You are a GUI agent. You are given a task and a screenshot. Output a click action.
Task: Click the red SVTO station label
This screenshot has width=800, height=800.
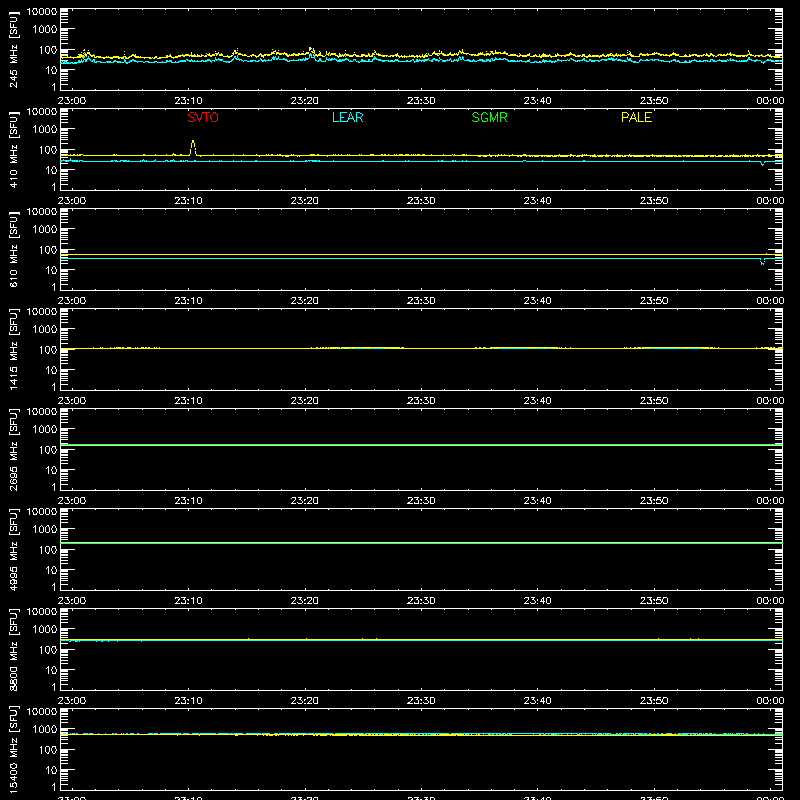203,117
